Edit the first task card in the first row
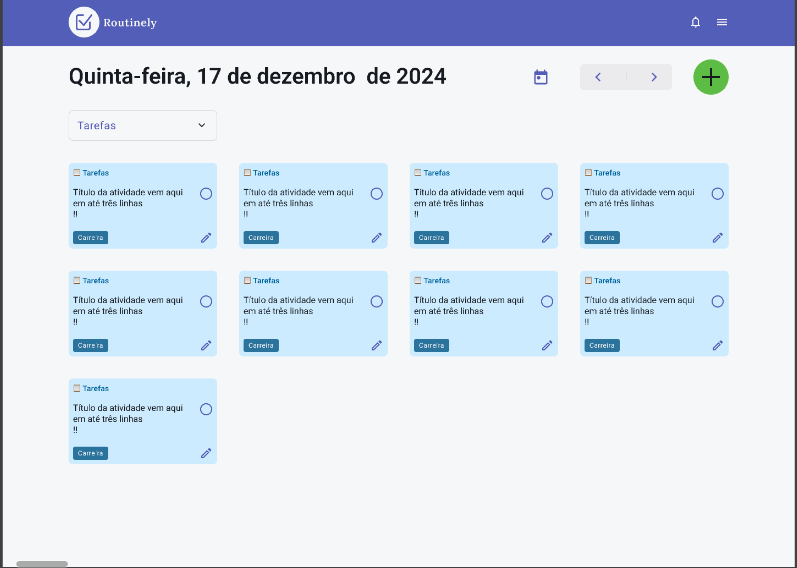797x568 pixels. [206, 238]
